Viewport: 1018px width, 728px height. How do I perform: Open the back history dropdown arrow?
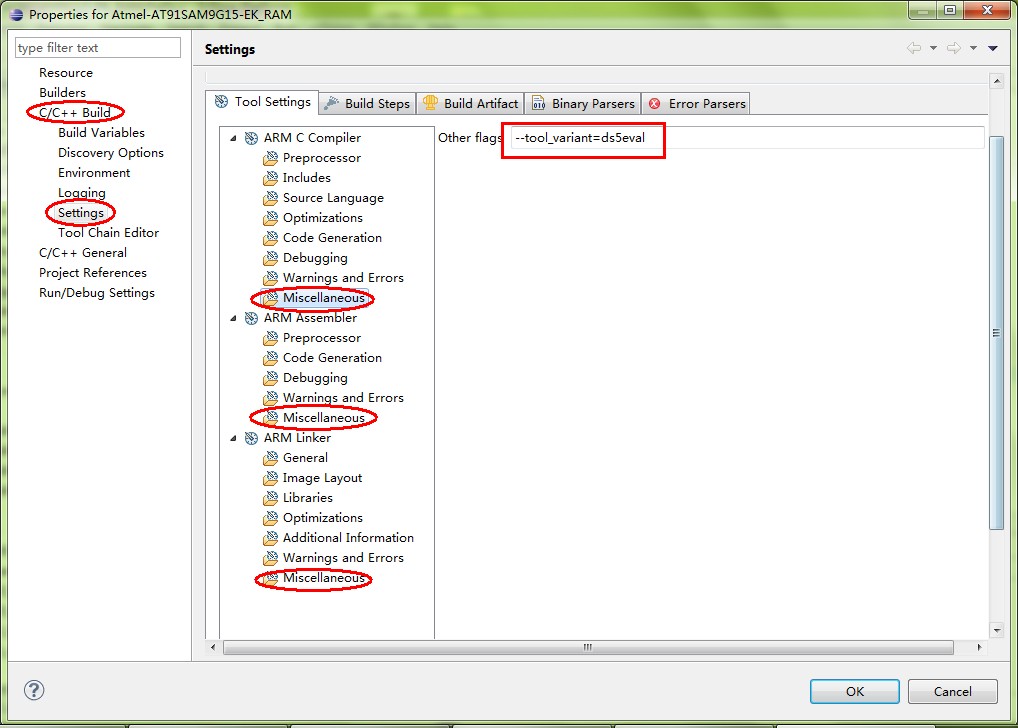[x=933, y=47]
